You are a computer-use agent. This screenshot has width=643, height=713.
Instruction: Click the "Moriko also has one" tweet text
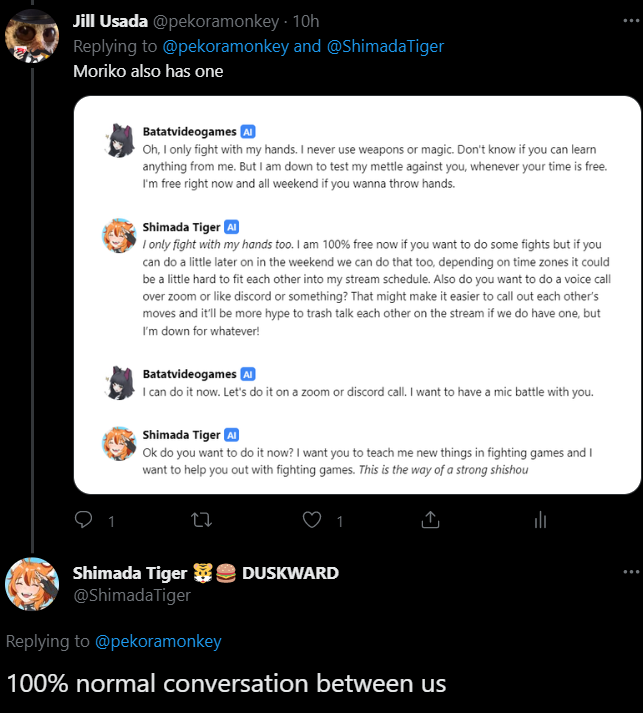pos(148,71)
